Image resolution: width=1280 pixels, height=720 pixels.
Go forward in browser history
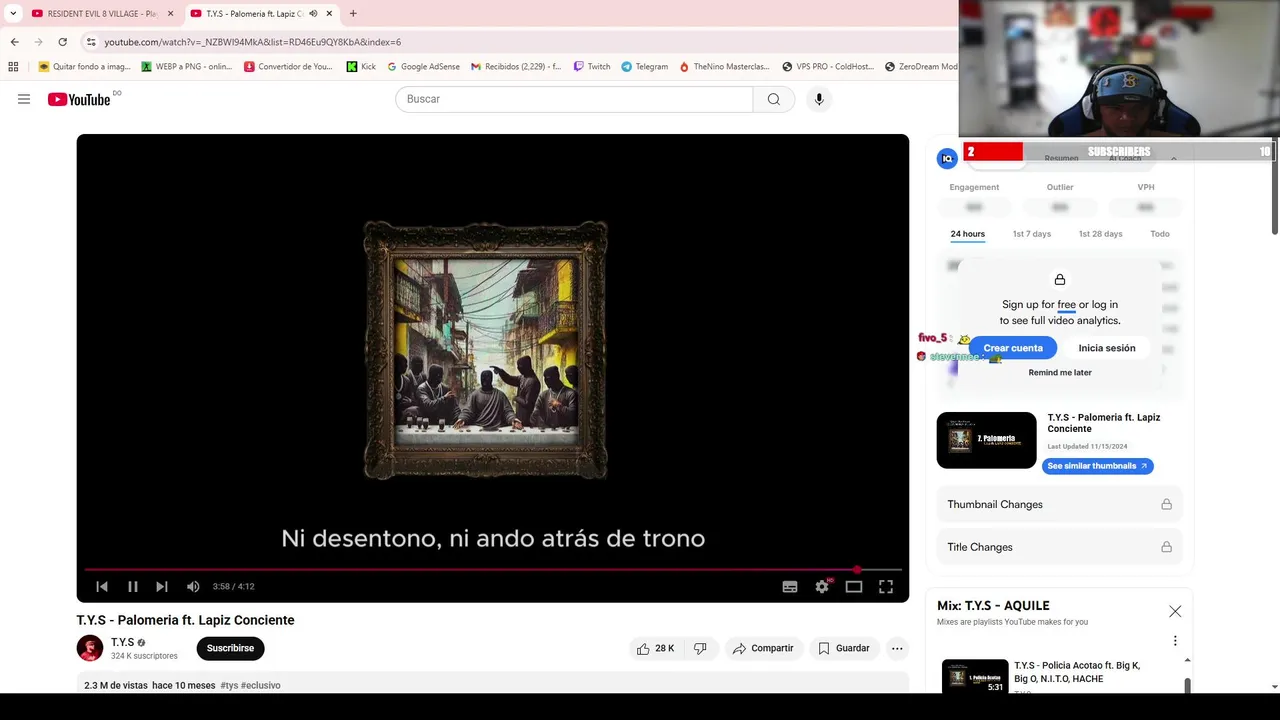pos(38,42)
